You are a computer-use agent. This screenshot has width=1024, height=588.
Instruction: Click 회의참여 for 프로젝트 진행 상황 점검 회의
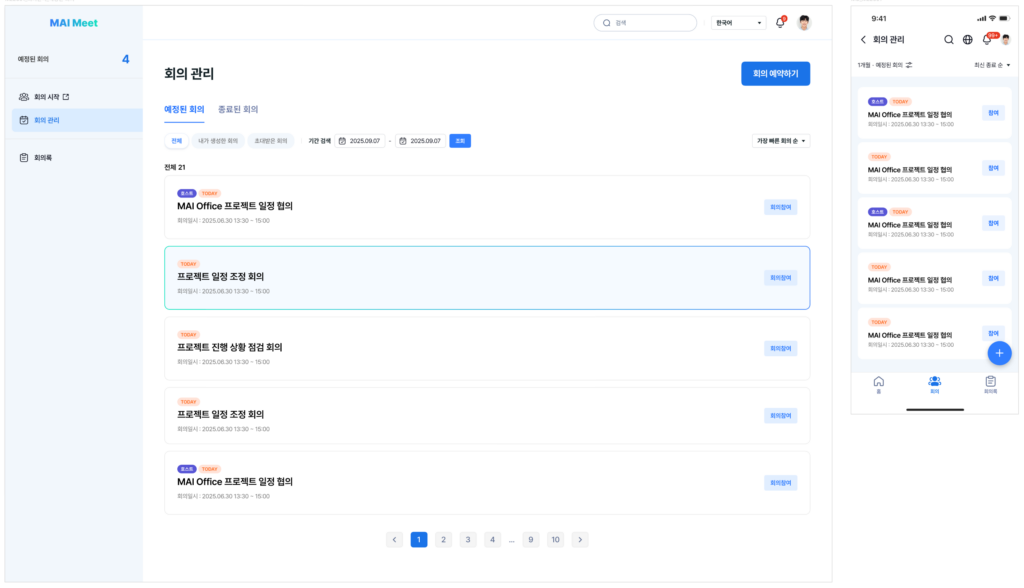pyautogui.click(x=780, y=348)
